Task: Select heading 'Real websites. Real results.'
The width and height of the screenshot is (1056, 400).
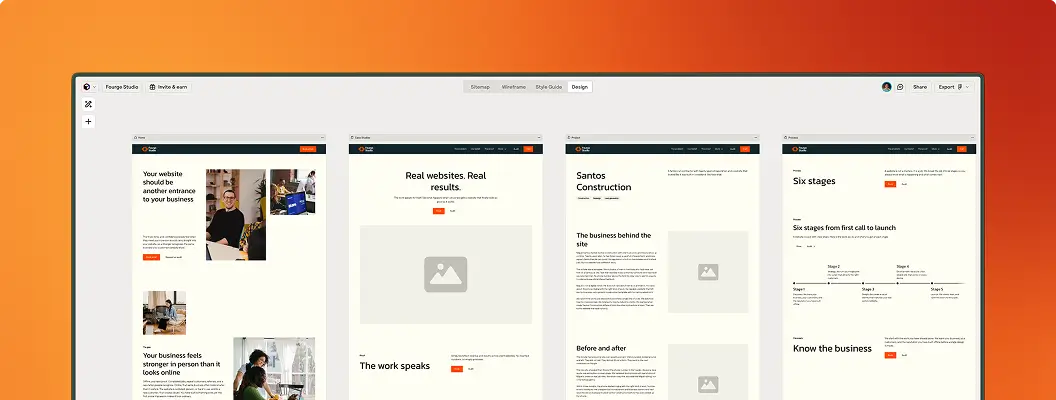Action: point(446,181)
